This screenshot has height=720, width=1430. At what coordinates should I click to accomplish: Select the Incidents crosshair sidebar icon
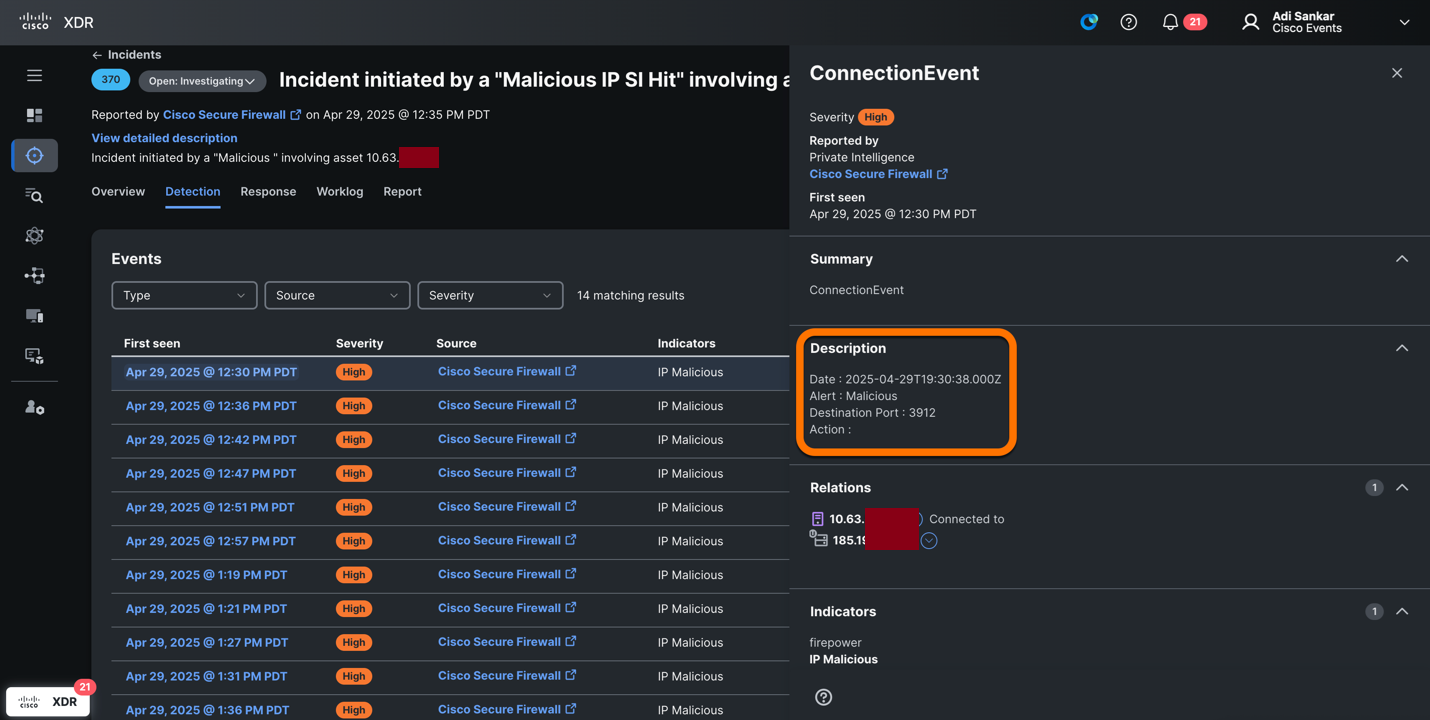(34, 156)
